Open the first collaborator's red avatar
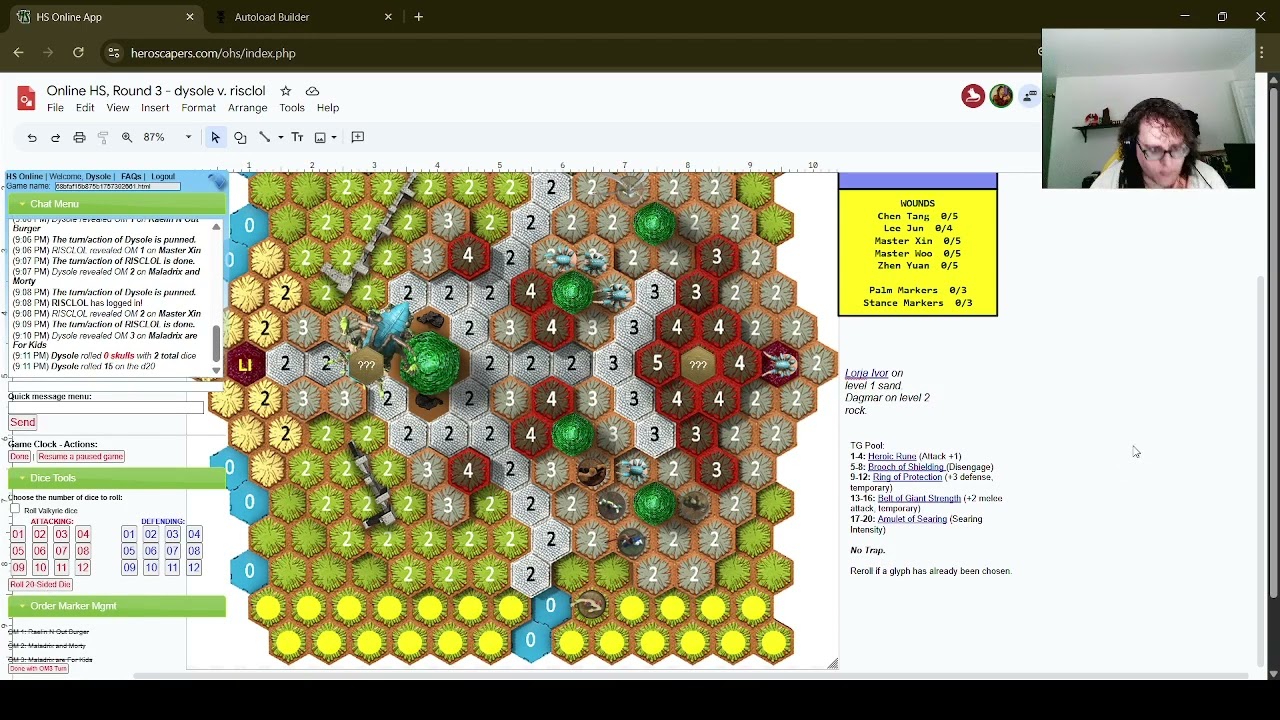The image size is (1280, 720). (973, 96)
